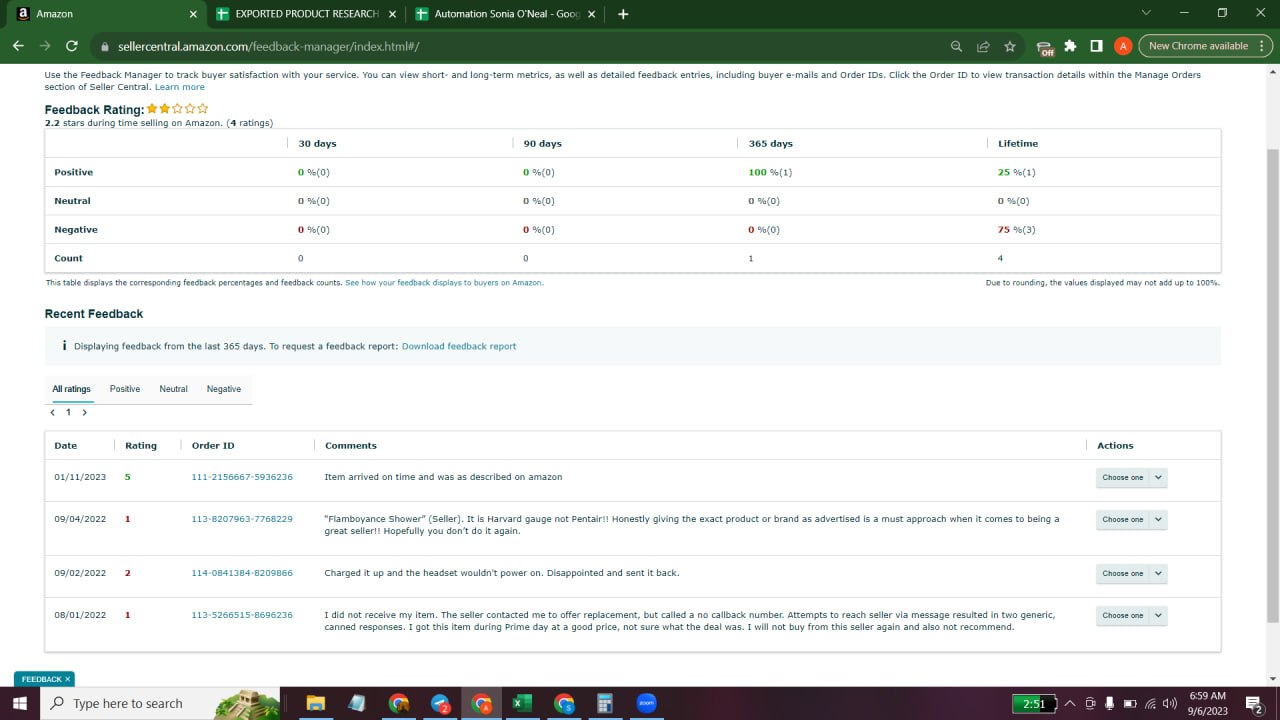Image resolution: width=1280 pixels, height=720 pixels.
Task: Open order 111-2156667-5936236
Action: click(x=242, y=477)
